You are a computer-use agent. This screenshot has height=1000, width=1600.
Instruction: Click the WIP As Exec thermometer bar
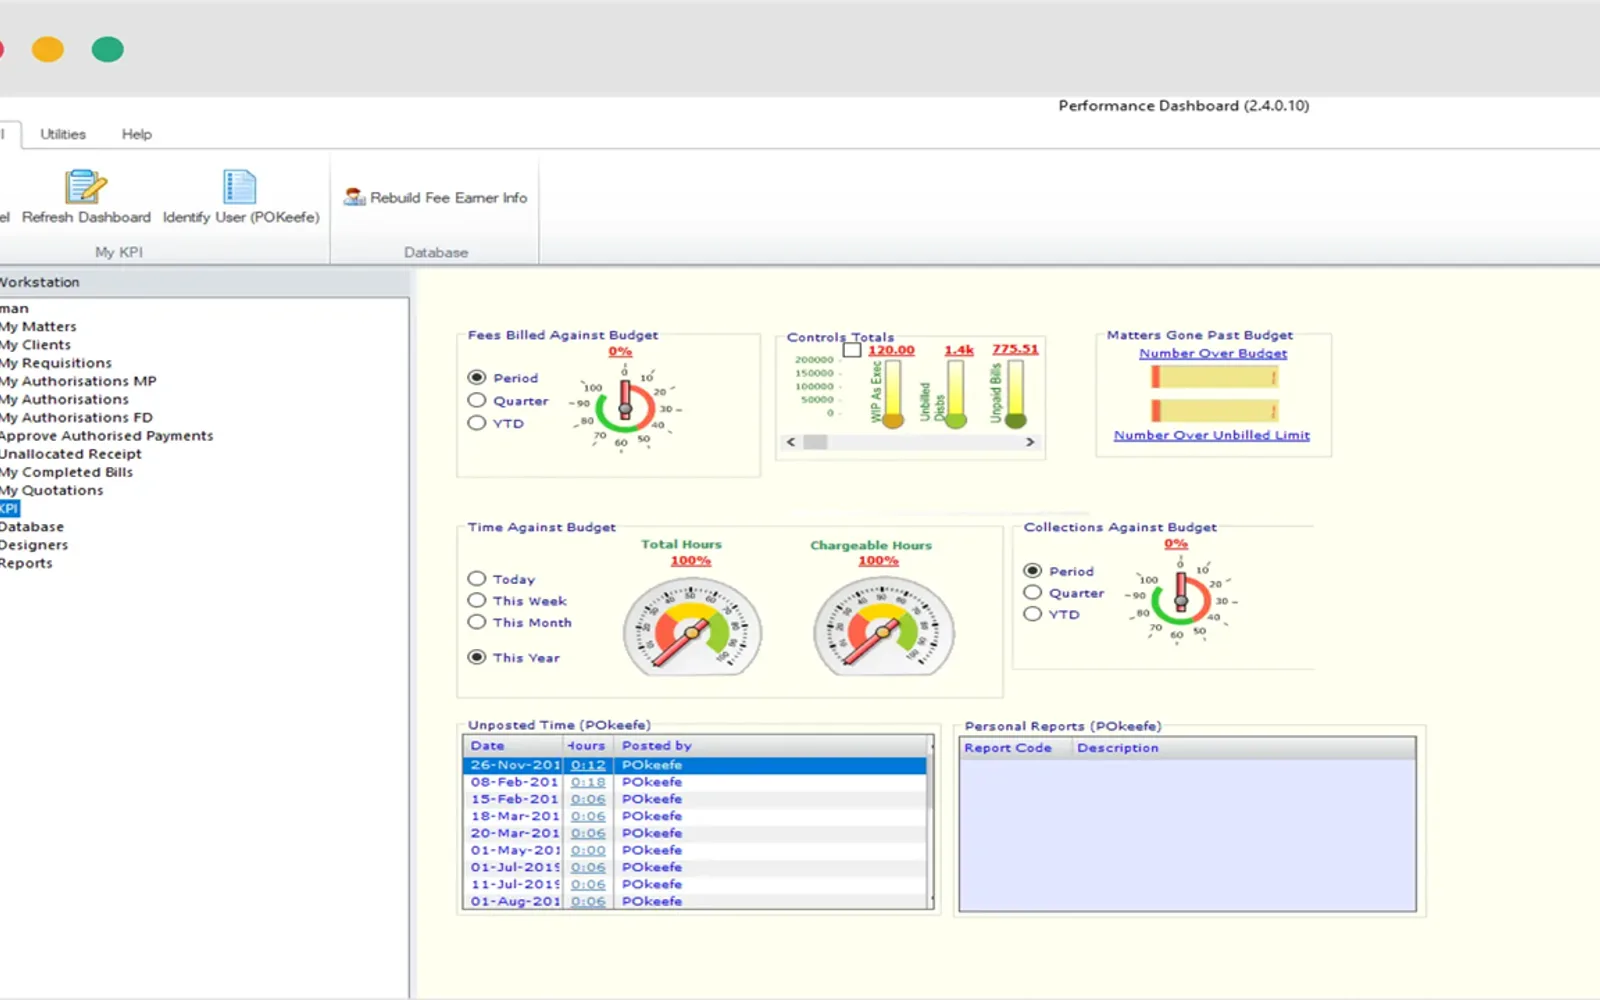[893, 392]
